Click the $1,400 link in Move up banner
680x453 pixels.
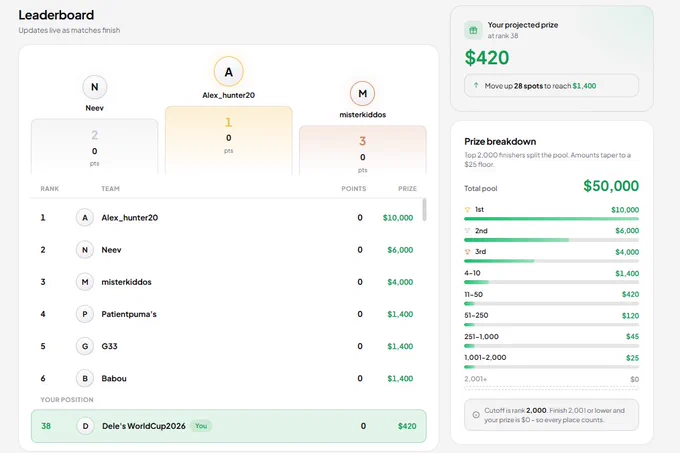584,86
